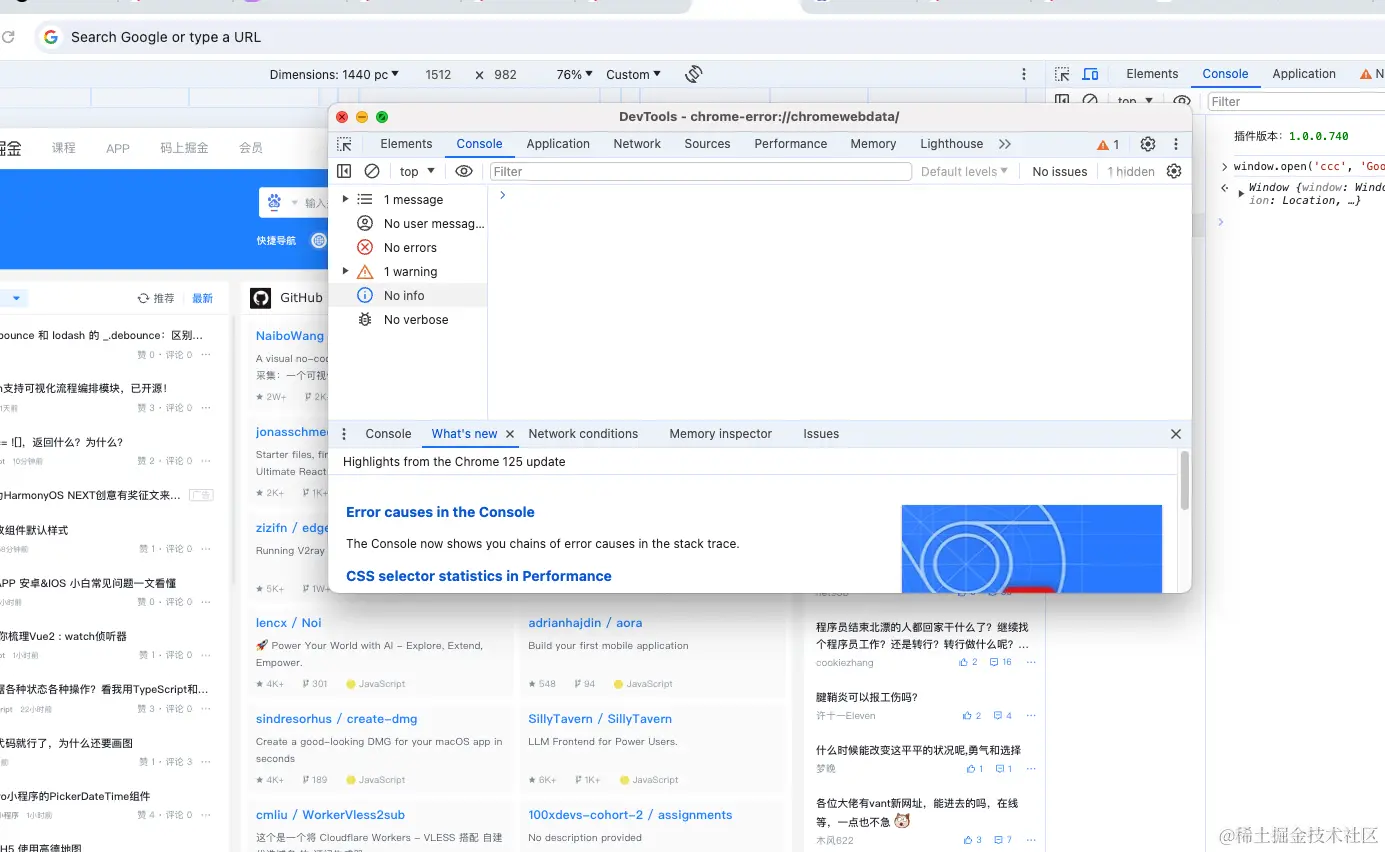1385x852 pixels.
Task: Activate the inspect element picker in floating DevTools
Action: click(x=344, y=144)
